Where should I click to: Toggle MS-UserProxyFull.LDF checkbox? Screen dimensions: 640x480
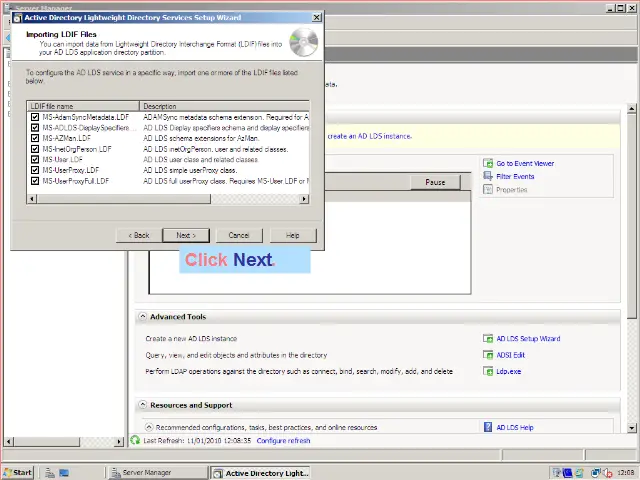click(35, 181)
